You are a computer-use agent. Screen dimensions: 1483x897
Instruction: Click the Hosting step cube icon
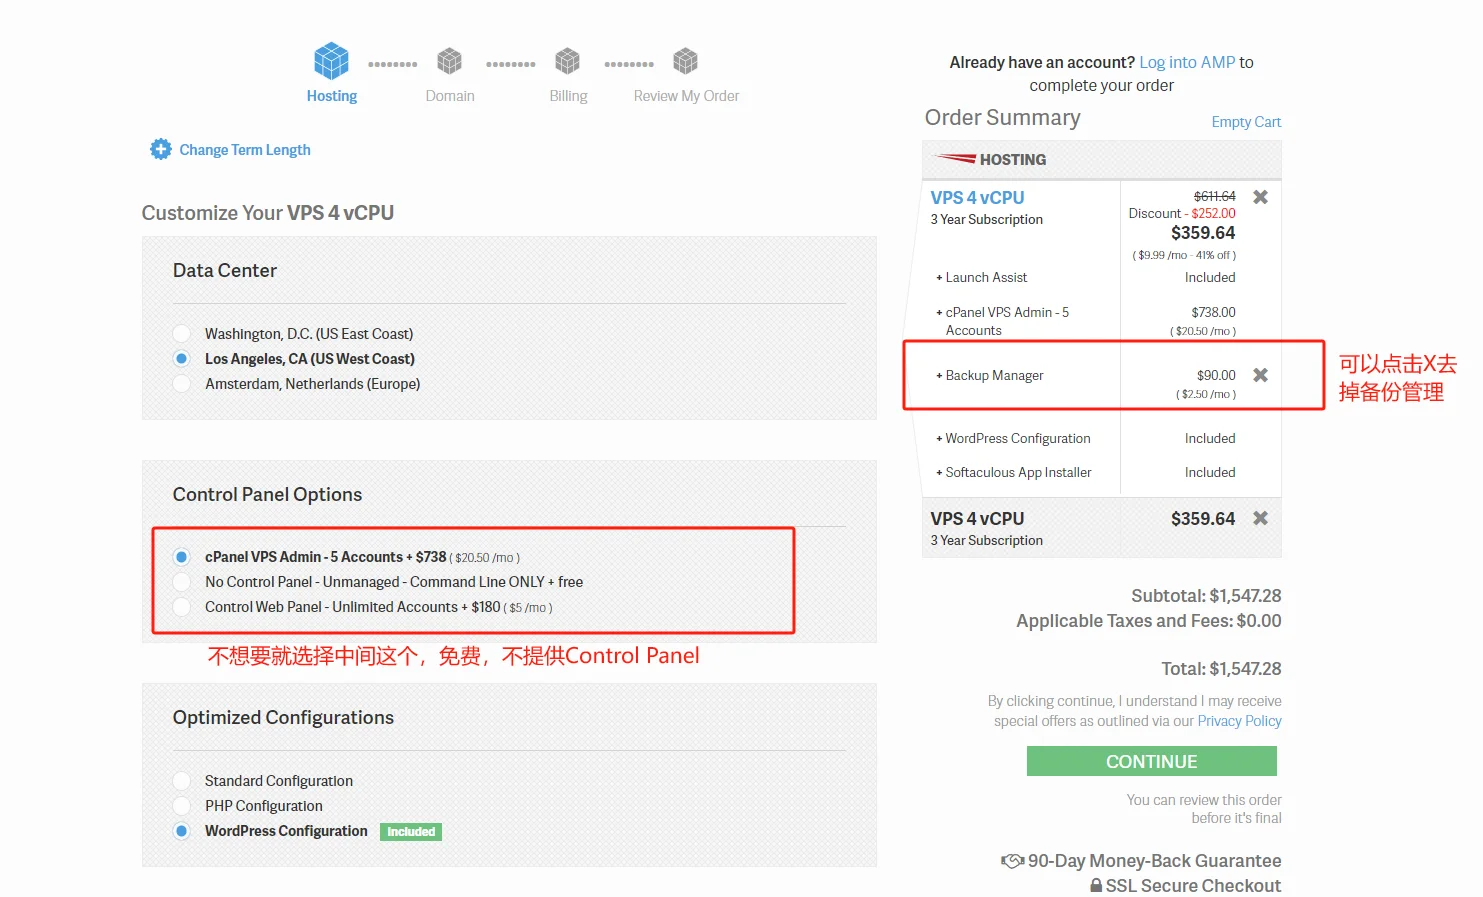pyautogui.click(x=331, y=61)
